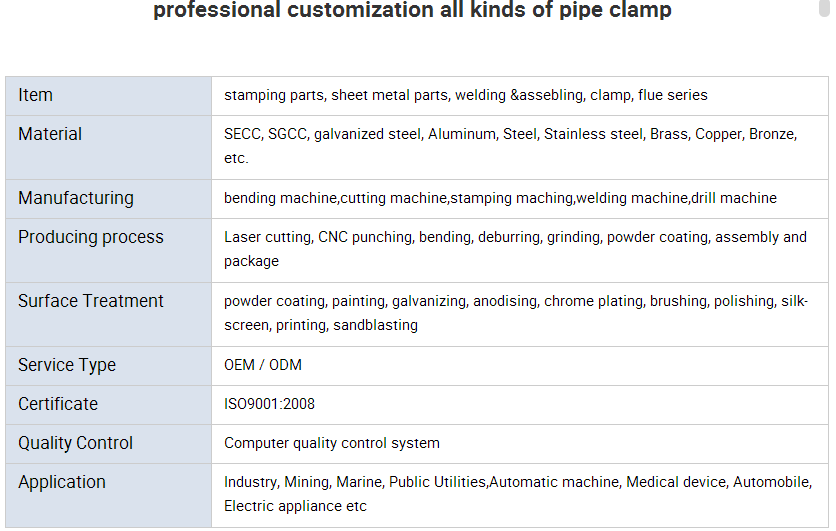Click the OEM / ODM value text

[x=263, y=365]
